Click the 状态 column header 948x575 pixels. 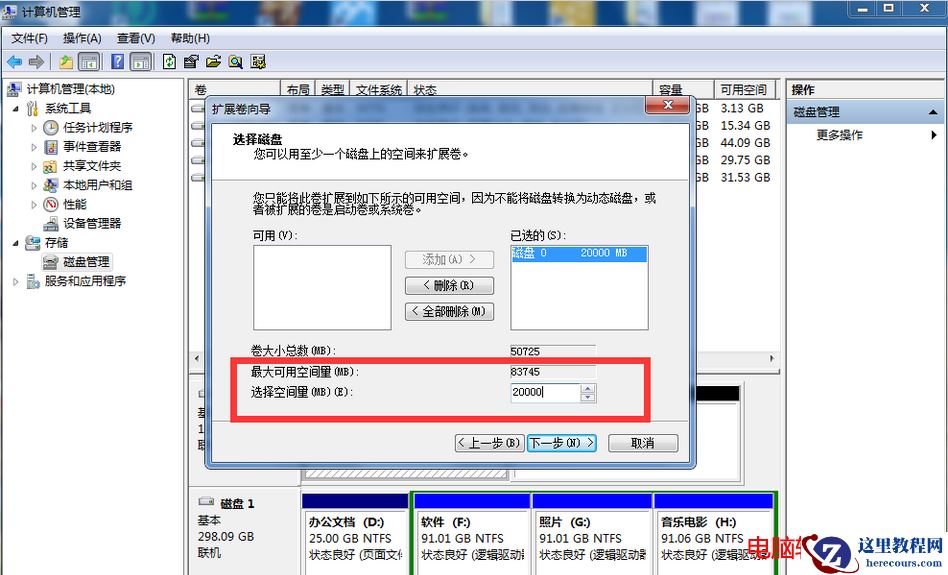(530, 89)
